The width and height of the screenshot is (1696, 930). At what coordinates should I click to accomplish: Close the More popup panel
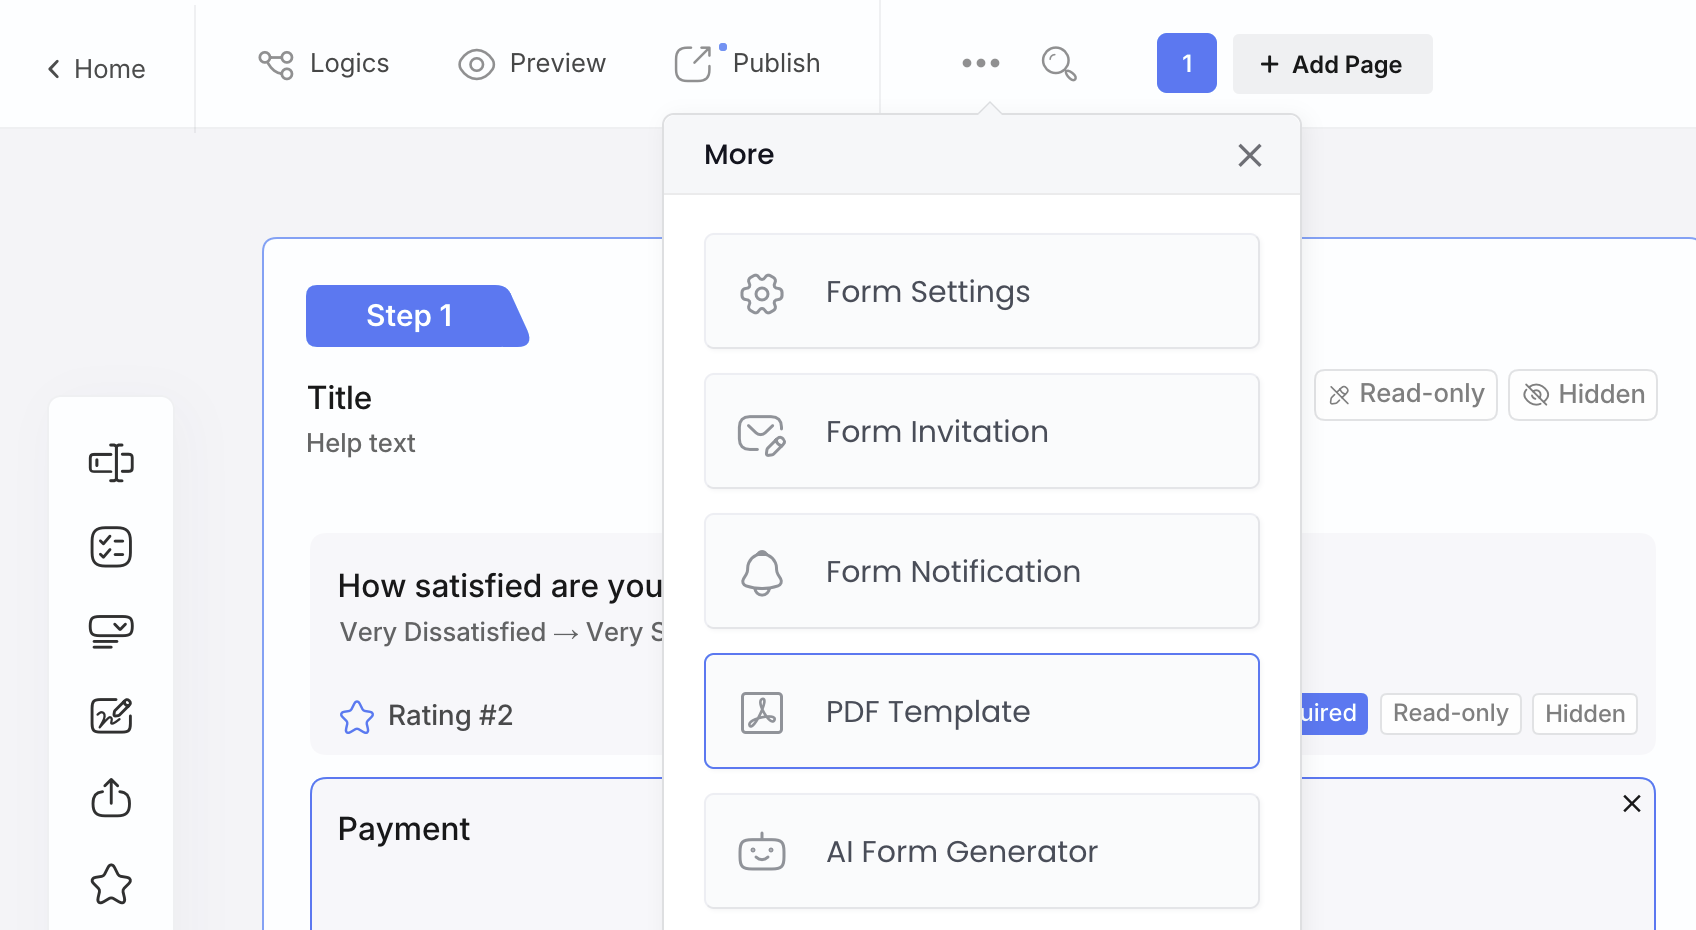pos(1249,155)
